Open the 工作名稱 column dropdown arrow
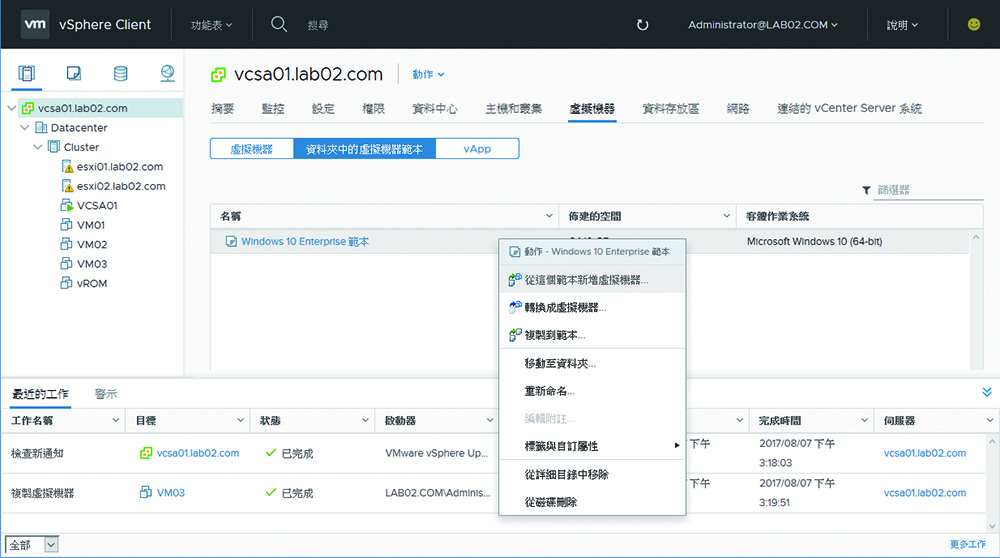This screenshot has height=558, width=1000. click(115, 420)
